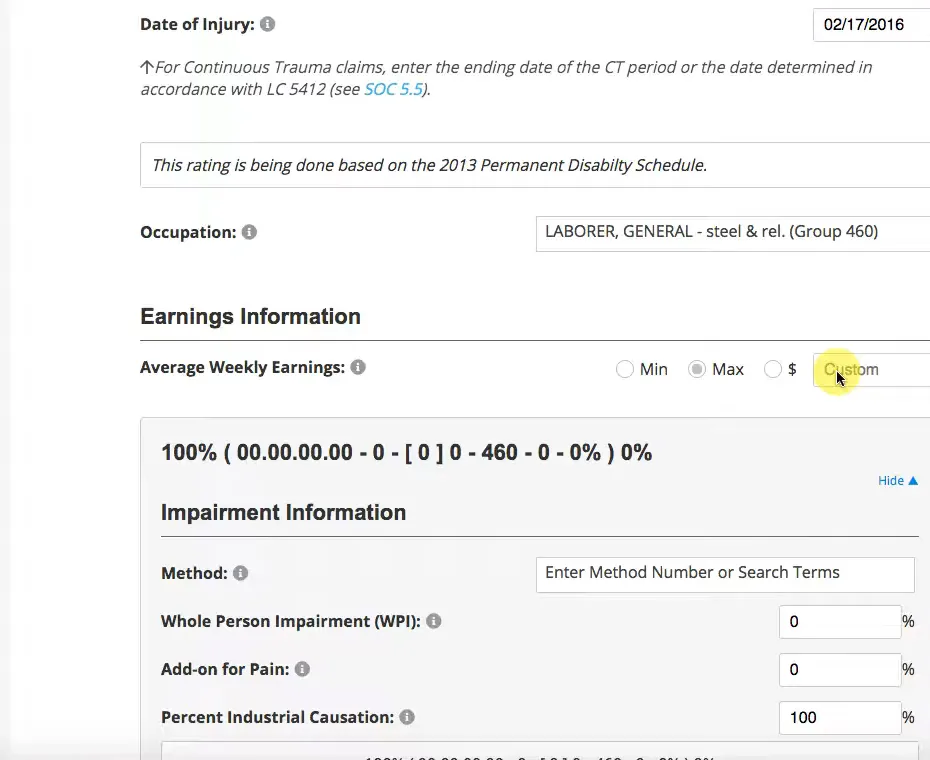
Task: Click the Occupation info icon
Action: (249, 232)
